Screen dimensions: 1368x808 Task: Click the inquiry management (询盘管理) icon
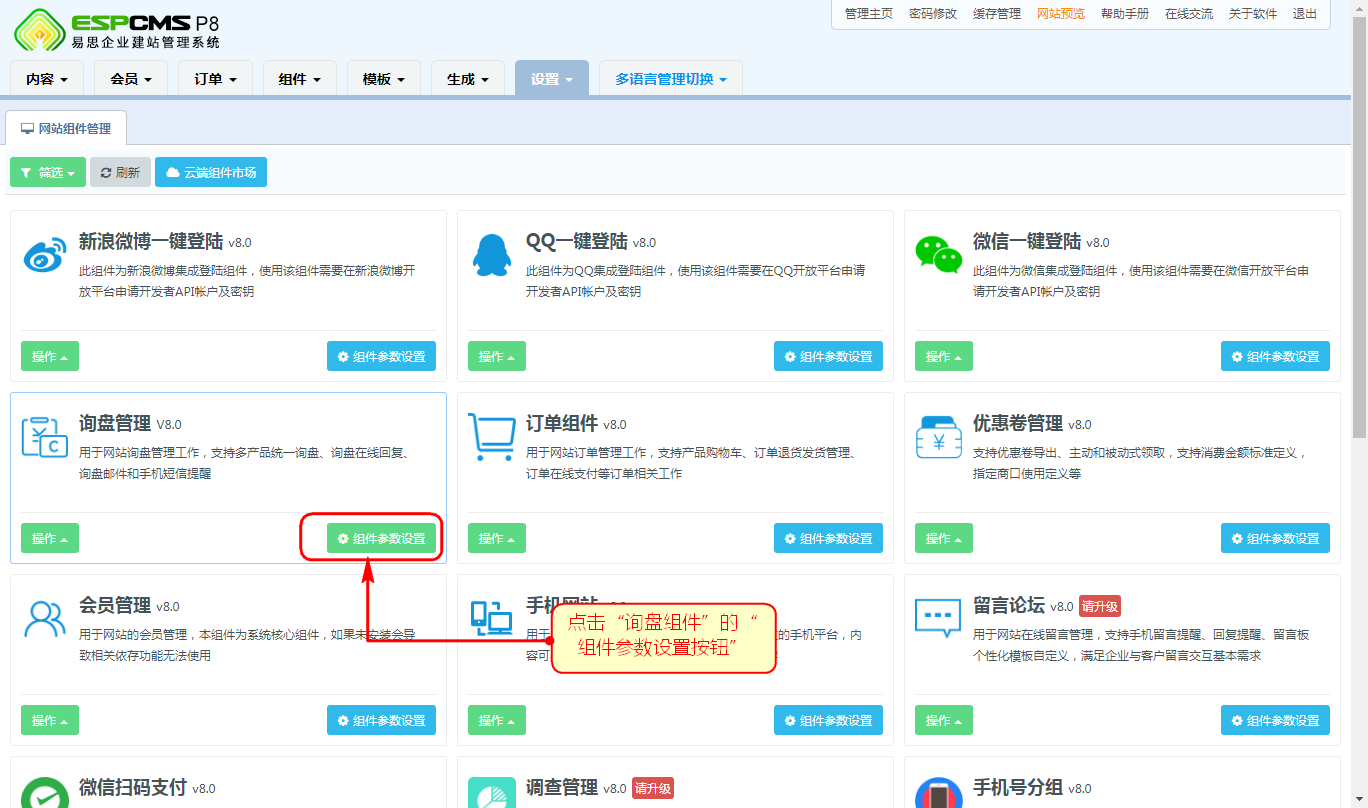pos(44,439)
